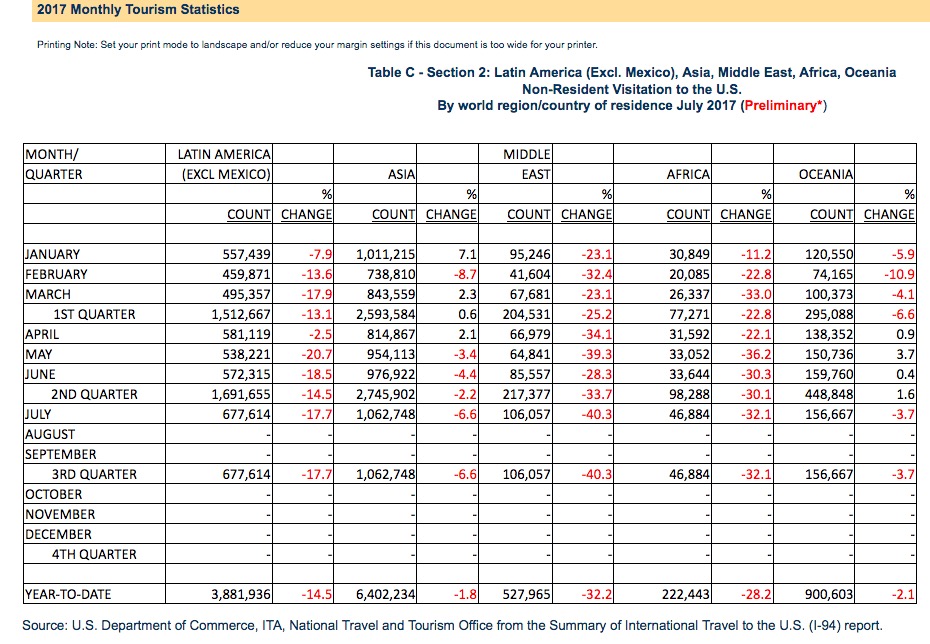Viewport: 930px width, 644px height.
Task: Click year-to-date Africa total 222,443
Action: click(686, 594)
